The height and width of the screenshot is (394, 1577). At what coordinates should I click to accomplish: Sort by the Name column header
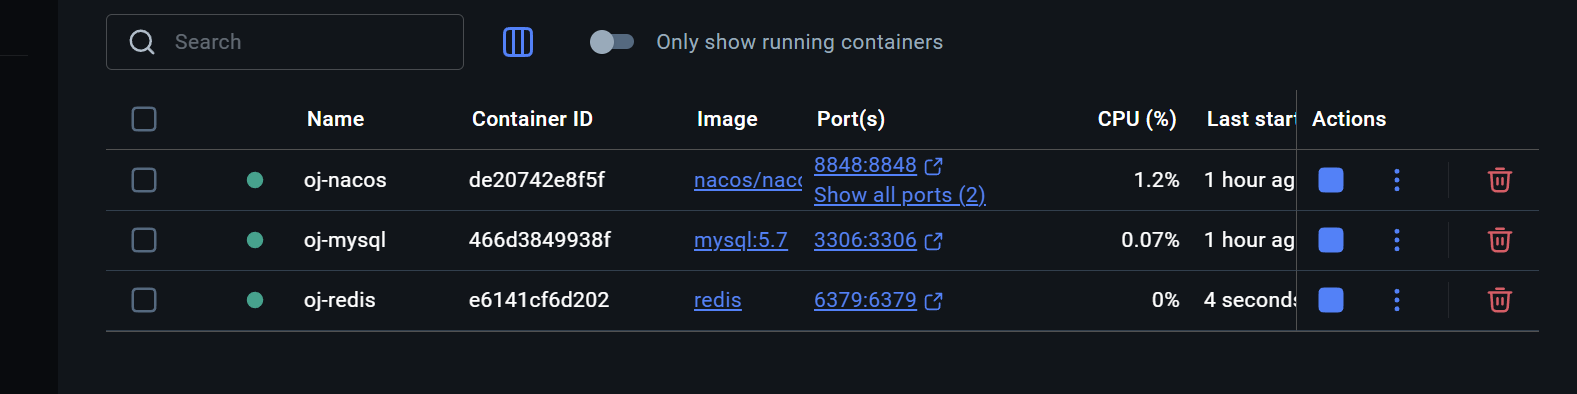point(335,119)
